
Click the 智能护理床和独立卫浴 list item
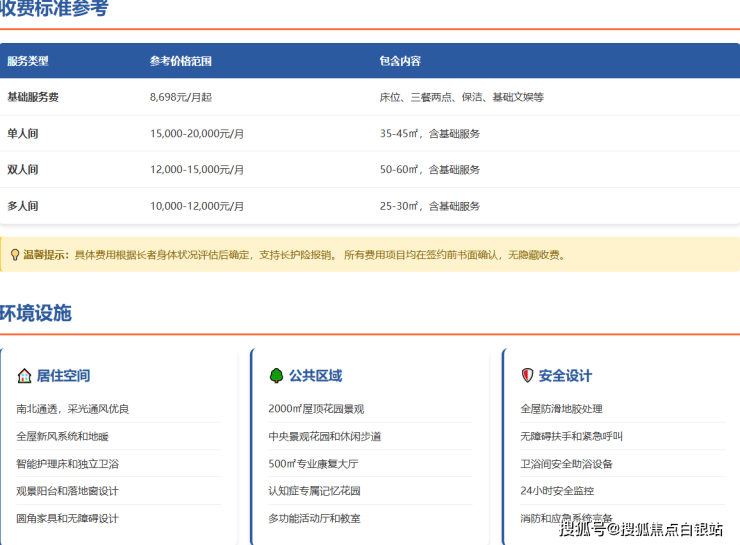tap(67, 464)
